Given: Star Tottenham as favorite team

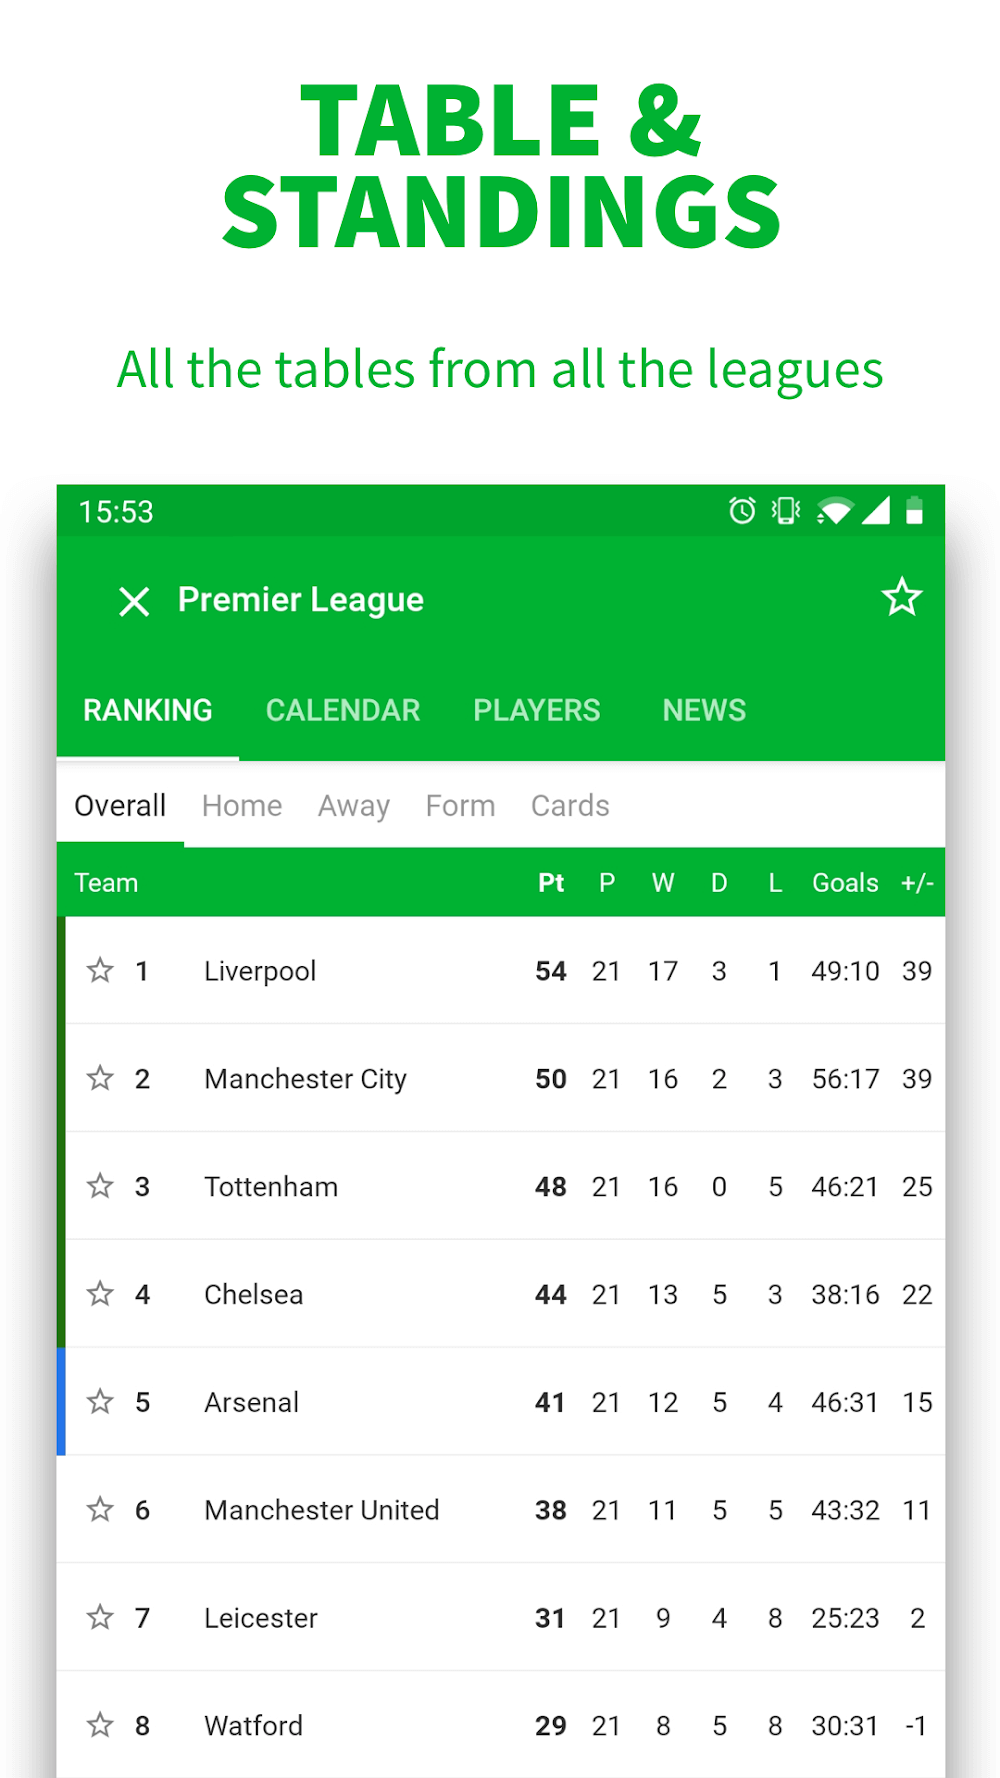Looking at the screenshot, I should pyautogui.click(x=100, y=1186).
